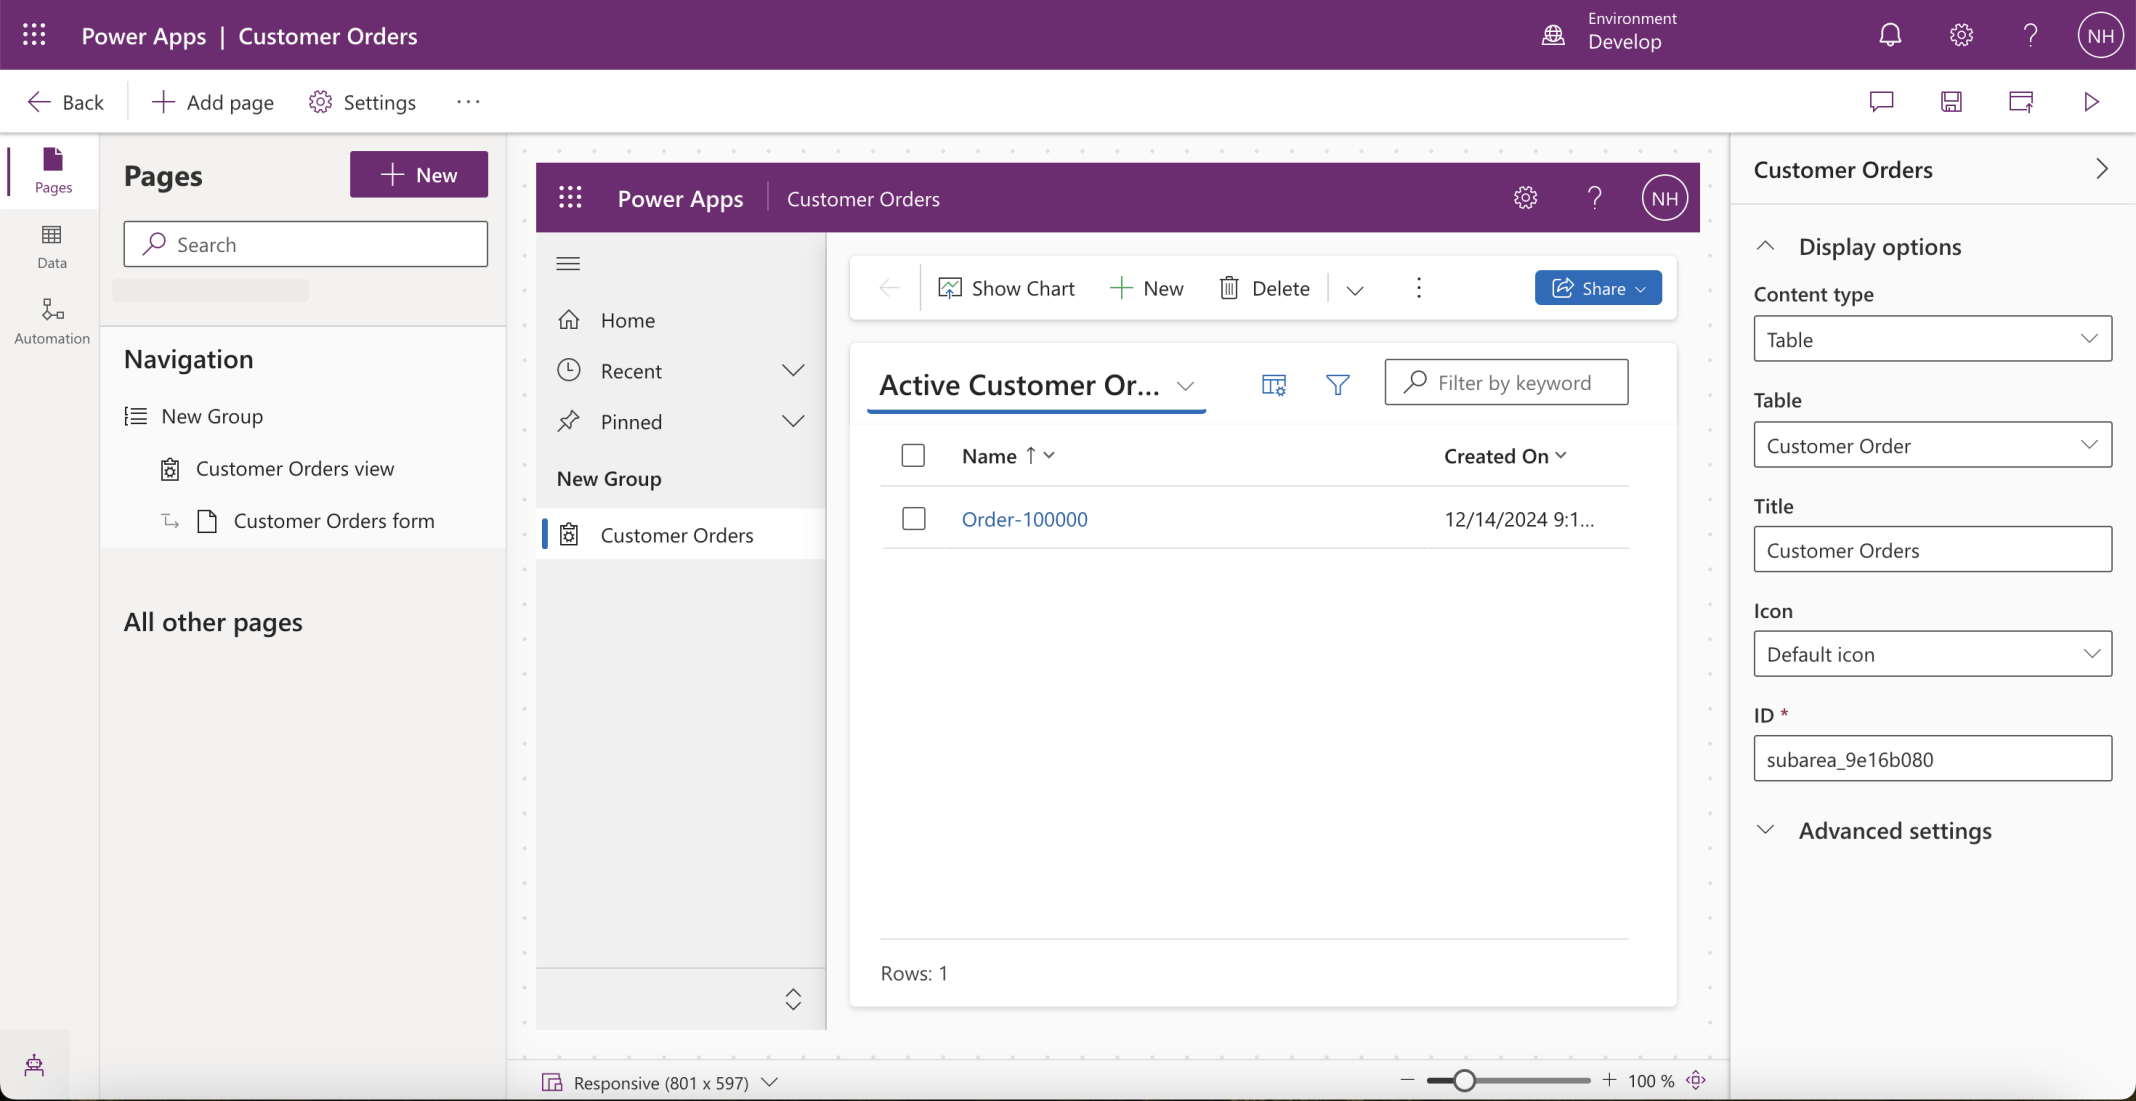Screen dimensions: 2136x1101
Task: Open the Order-100000 record link
Action: click(1024, 519)
